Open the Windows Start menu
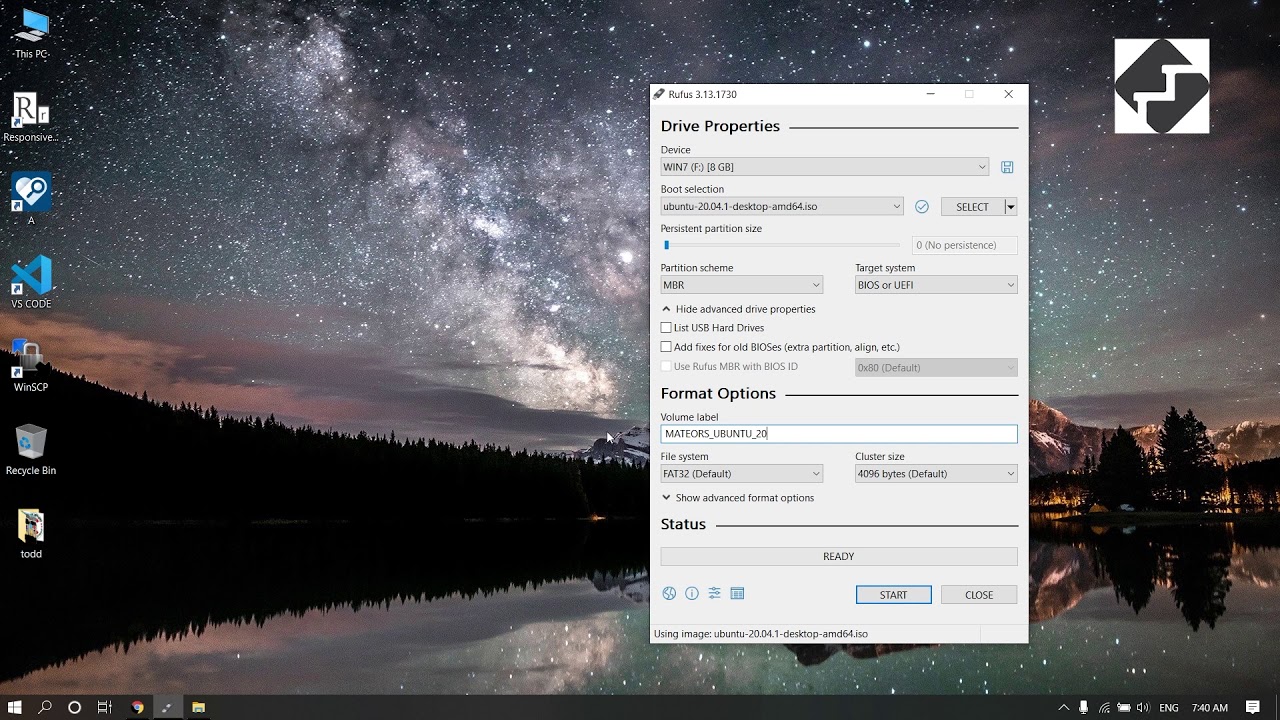1280x720 pixels. point(15,707)
